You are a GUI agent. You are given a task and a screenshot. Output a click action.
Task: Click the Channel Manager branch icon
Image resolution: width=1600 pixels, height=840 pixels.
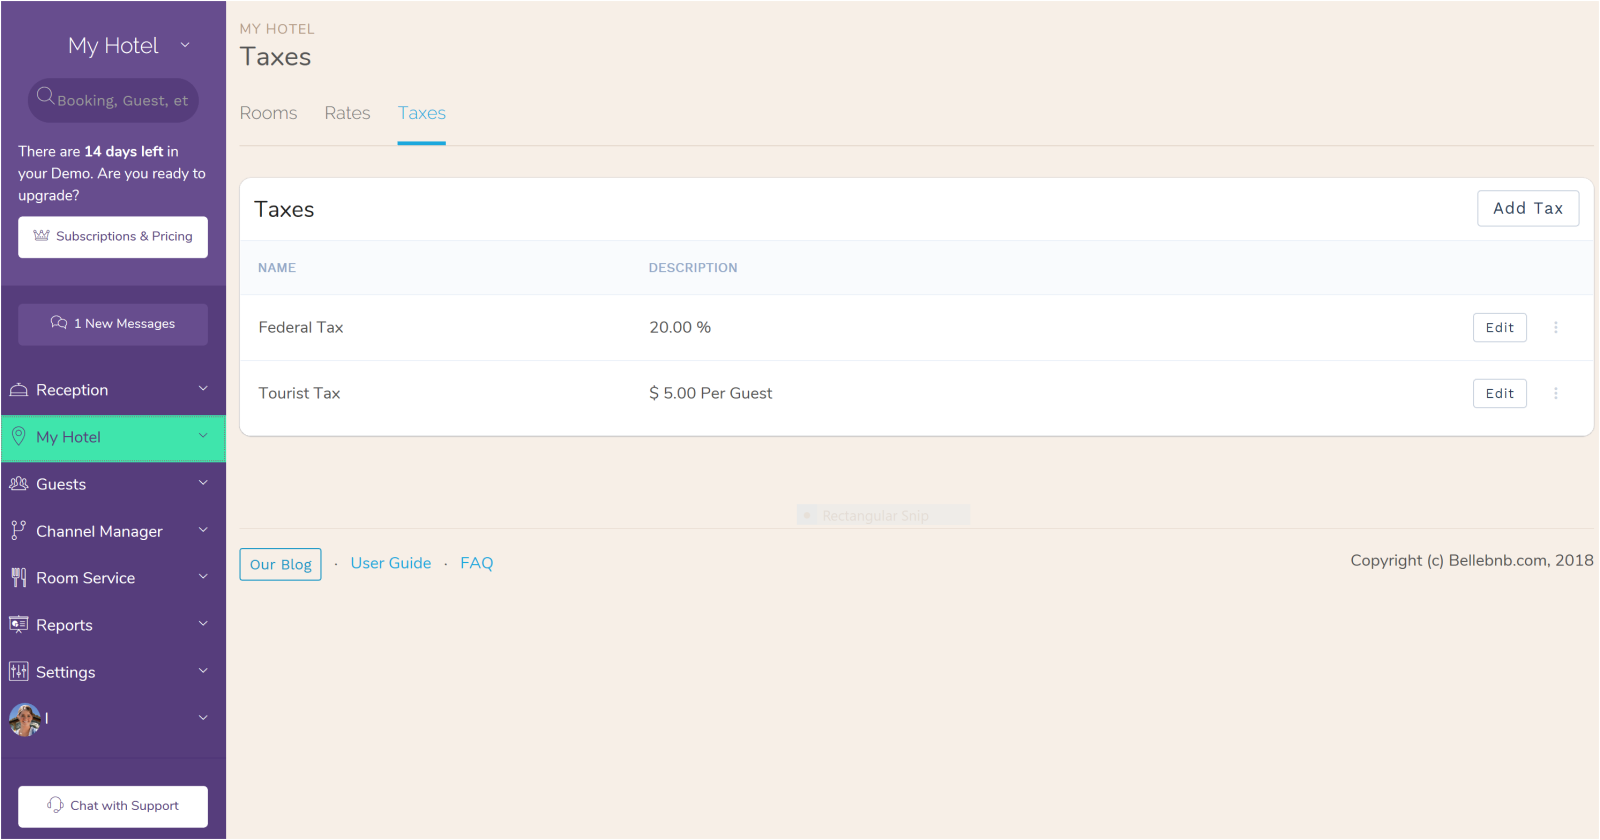[18, 531]
